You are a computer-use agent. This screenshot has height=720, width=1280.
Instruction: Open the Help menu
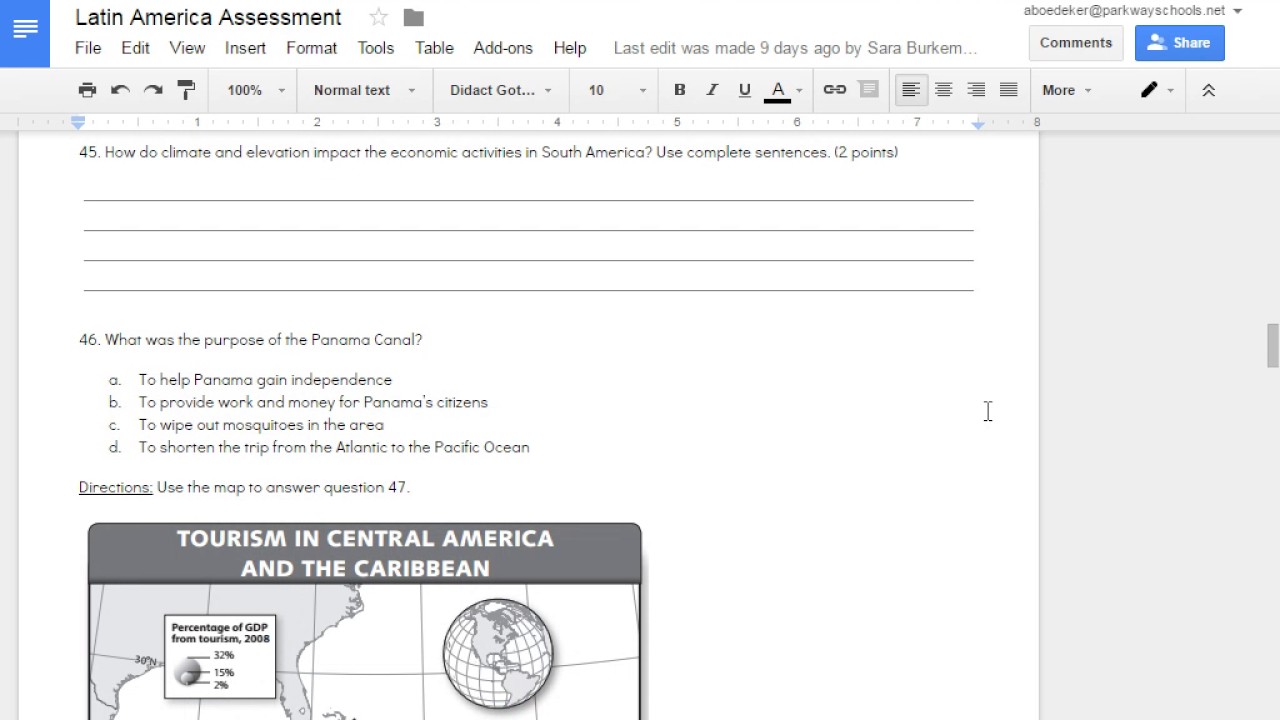point(570,48)
